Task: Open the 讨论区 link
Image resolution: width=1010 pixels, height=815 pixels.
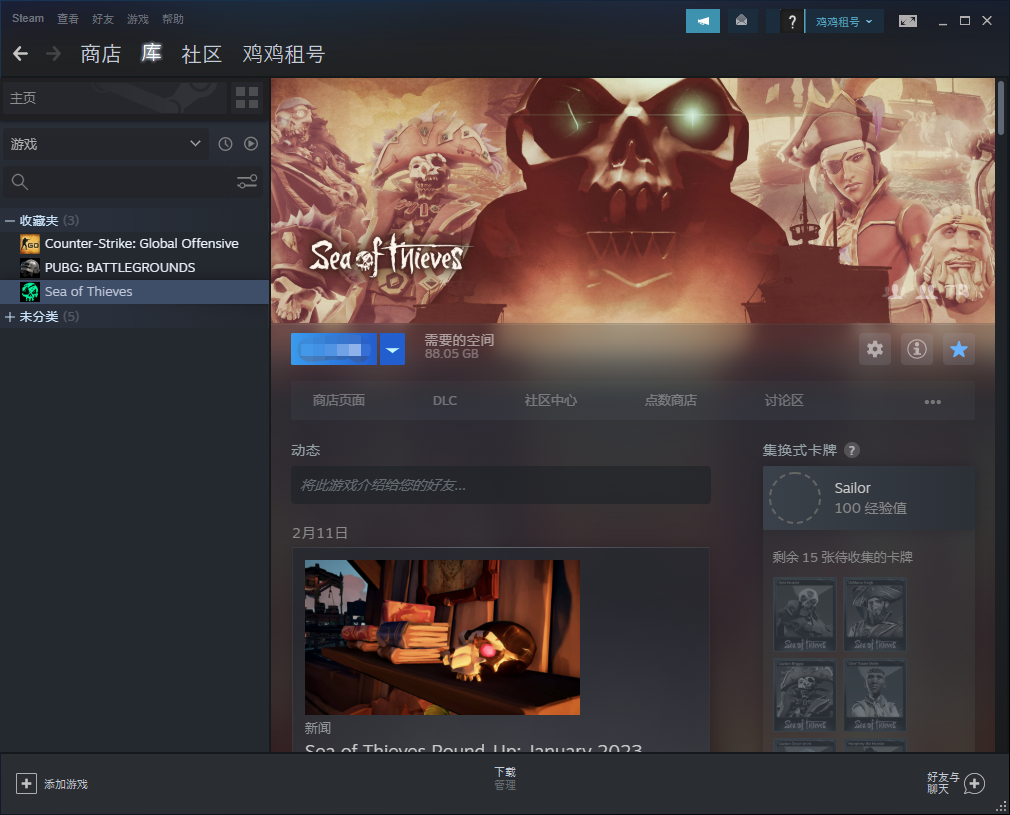Action: click(784, 401)
